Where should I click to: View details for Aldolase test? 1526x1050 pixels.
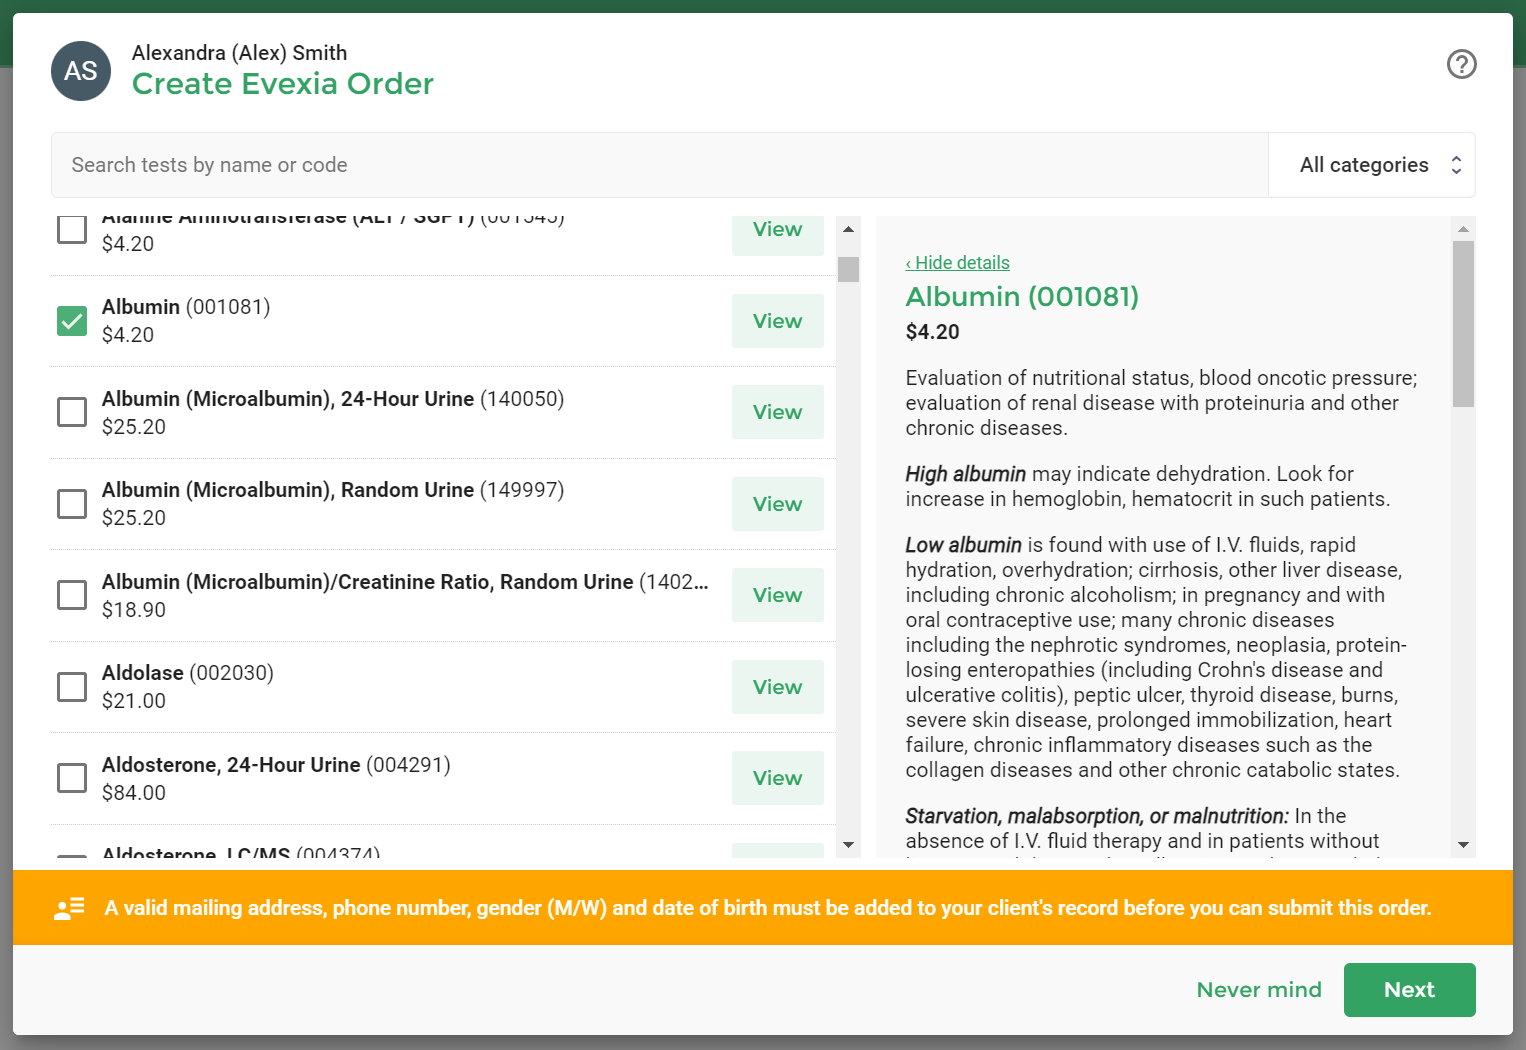coord(777,687)
